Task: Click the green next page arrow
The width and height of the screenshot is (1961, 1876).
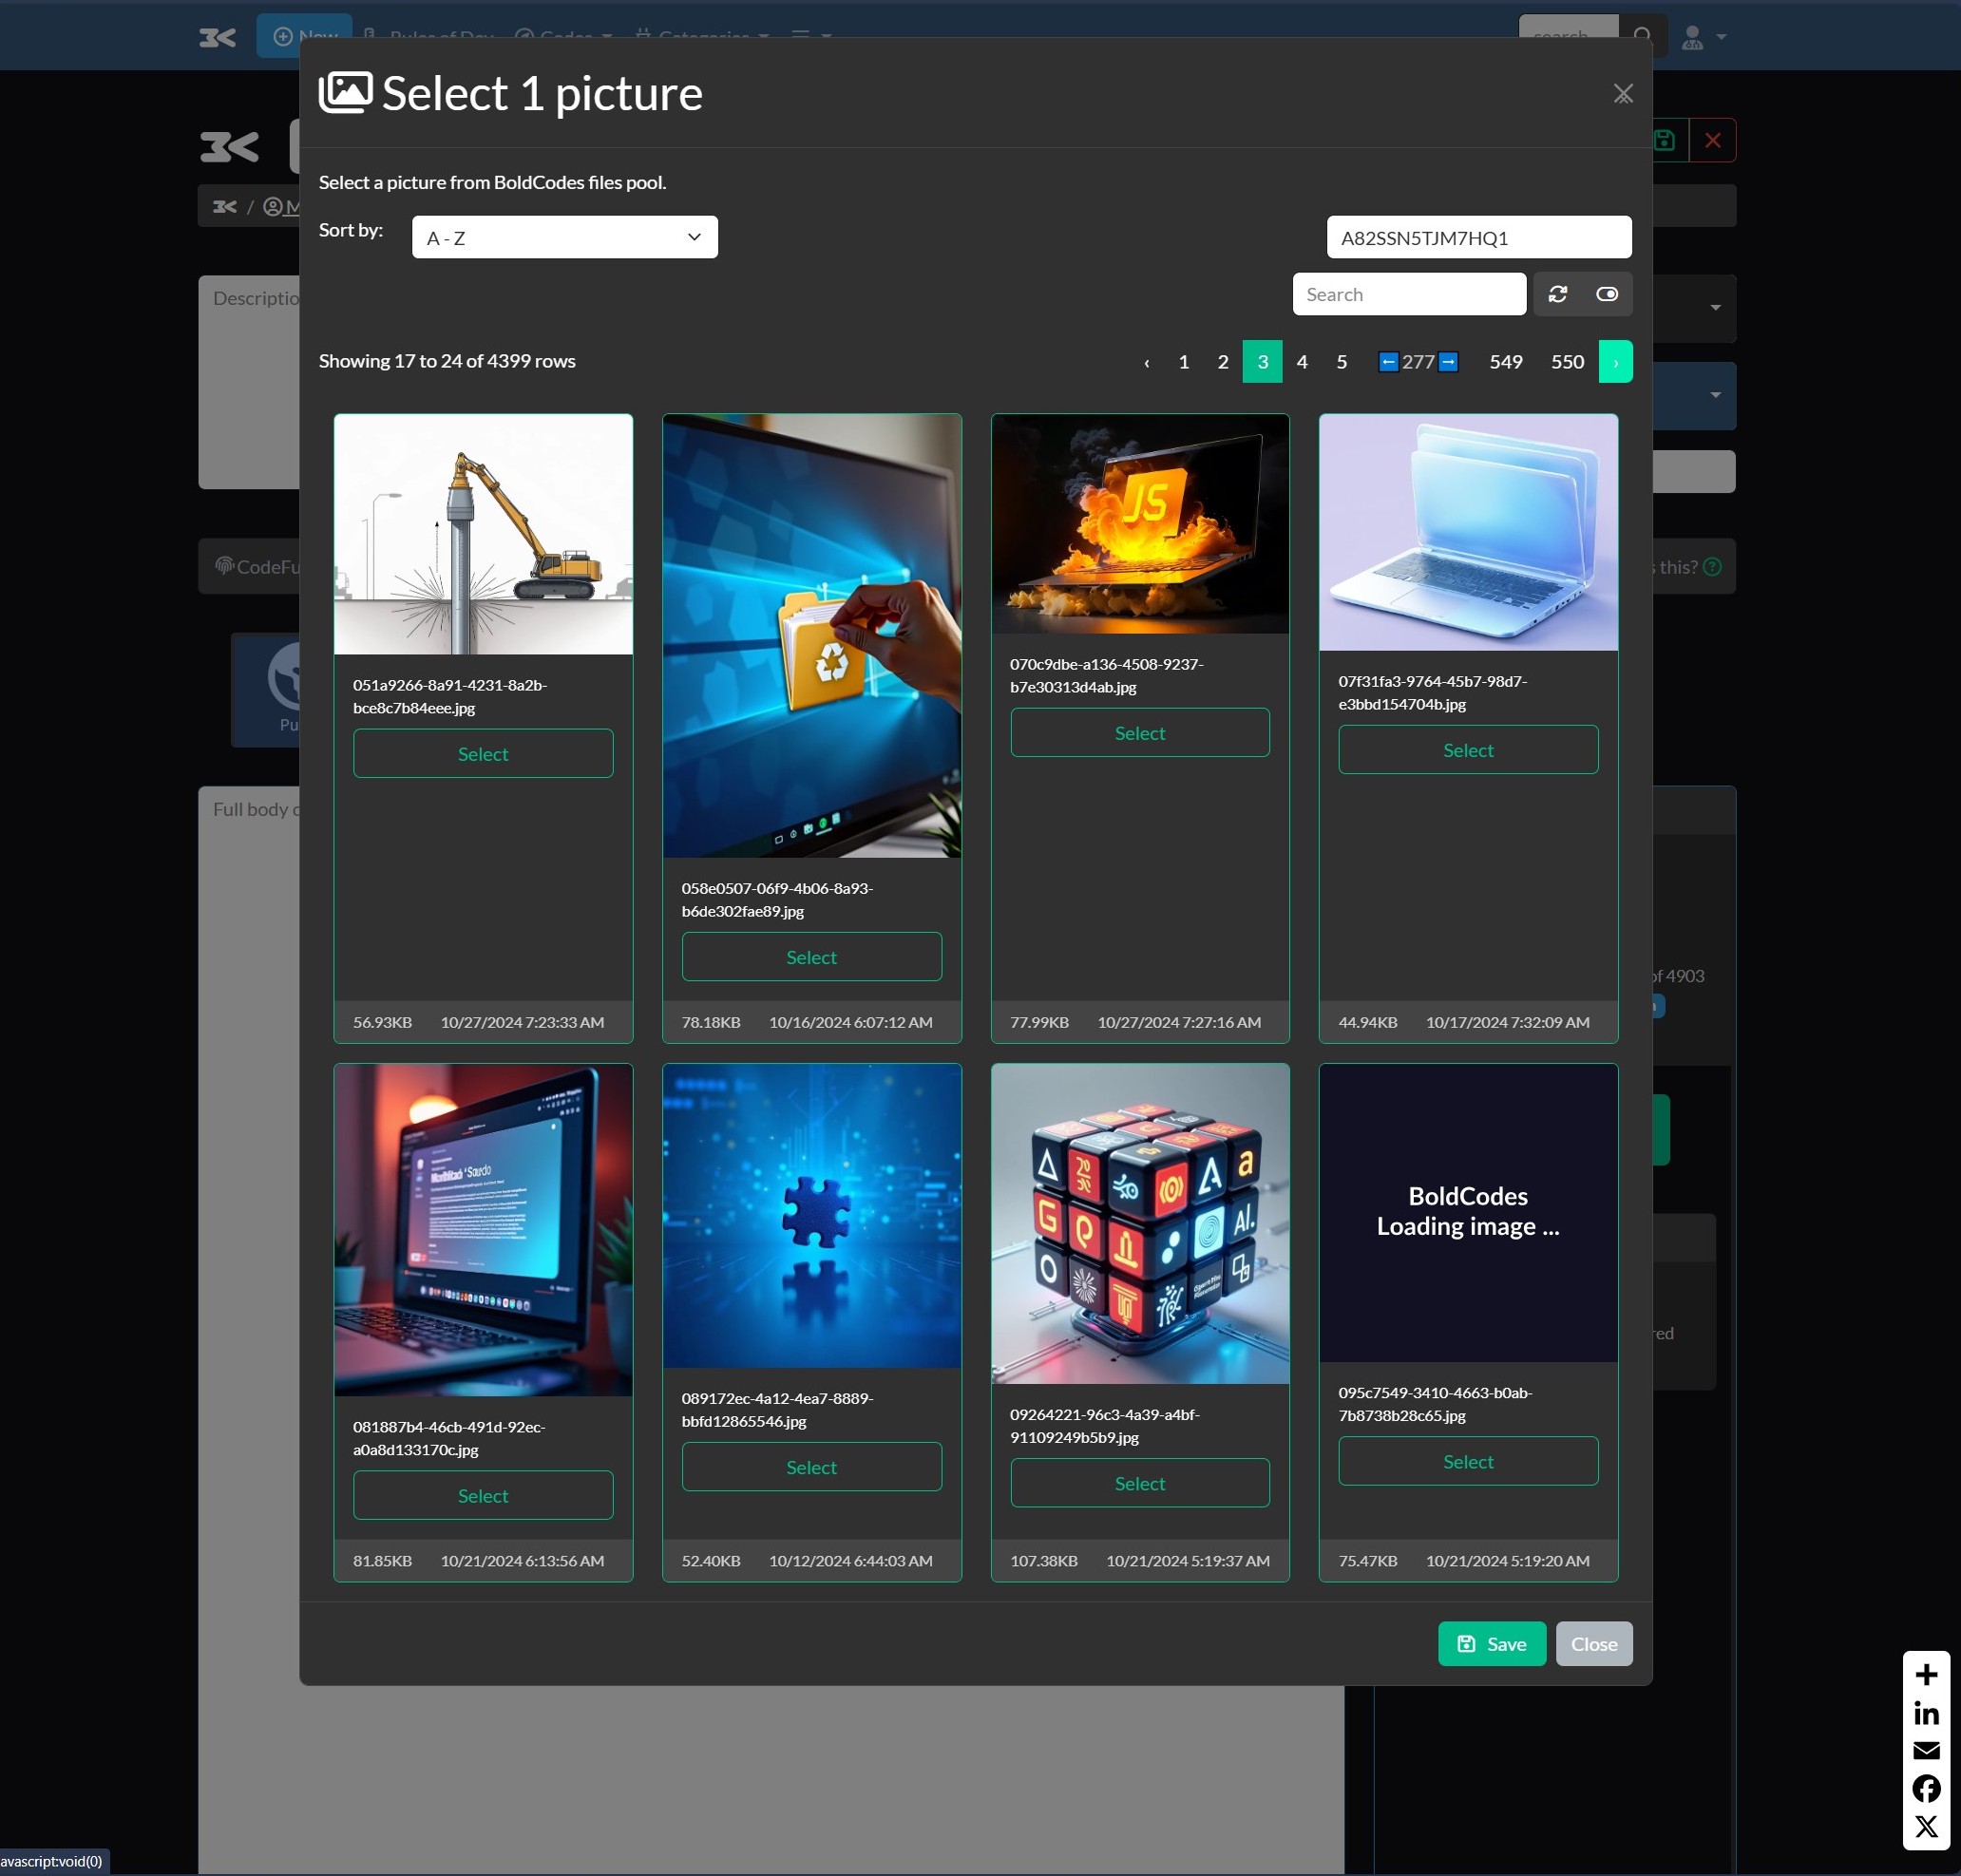Action: coord(1614,362)
